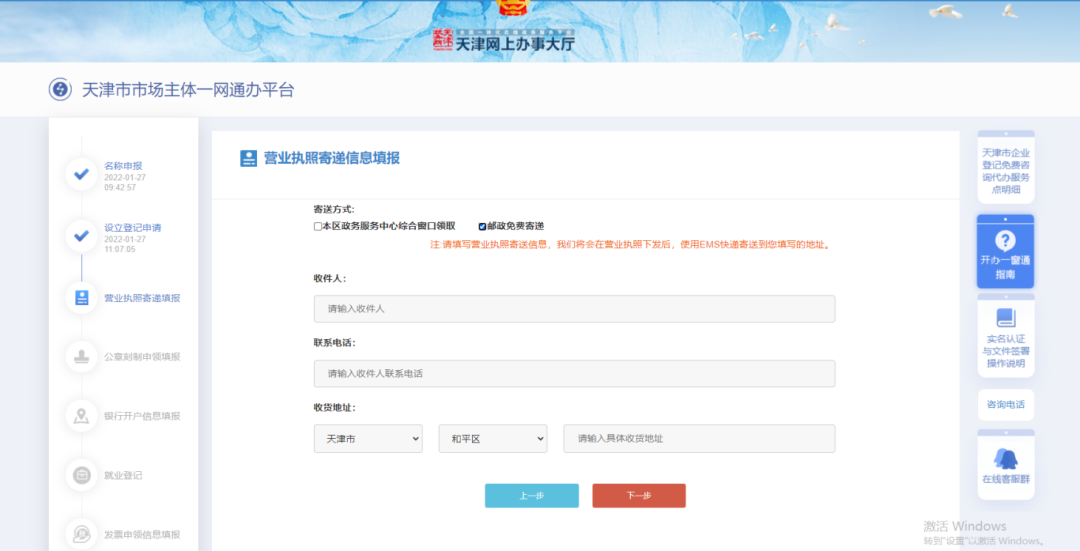This screenshot has width=1080, height=551.
Task: Click the 发票申领信息填报 step icon
Action: (x=81, y=534)
